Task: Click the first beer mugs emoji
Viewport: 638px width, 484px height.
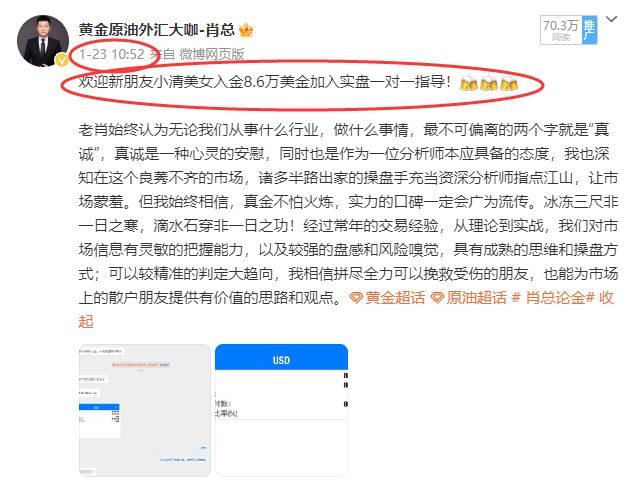Action: pyautogui.click(x=469, y=84)
